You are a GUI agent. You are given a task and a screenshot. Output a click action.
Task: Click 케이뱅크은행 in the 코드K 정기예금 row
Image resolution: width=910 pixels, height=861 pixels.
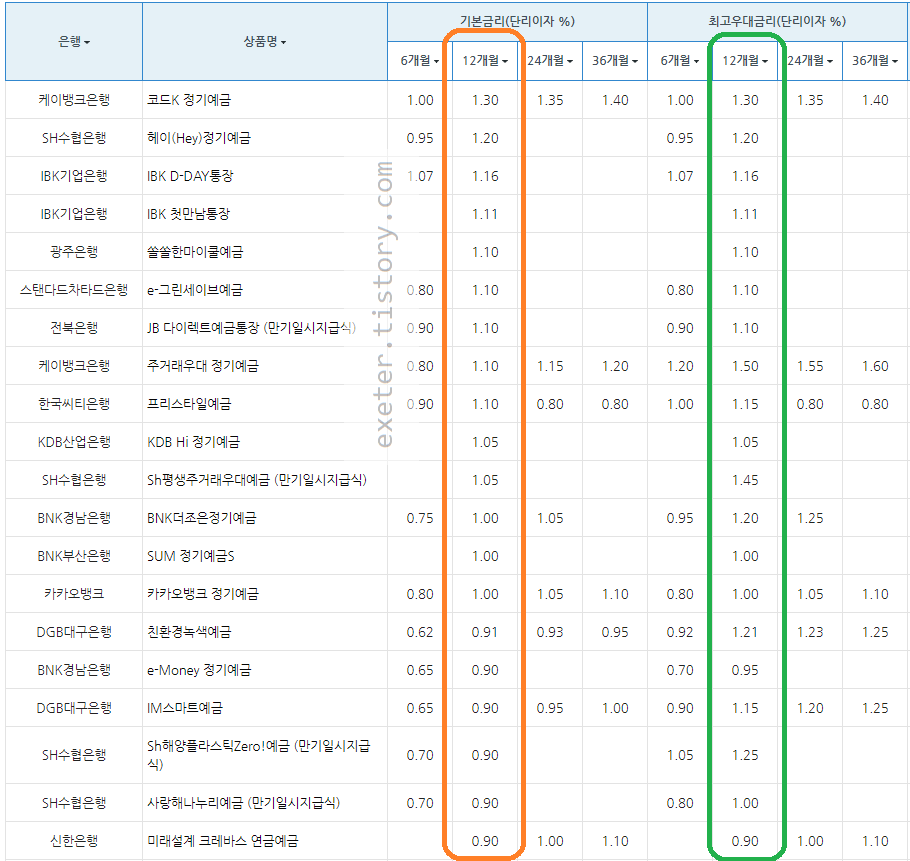tap(74, 100)
